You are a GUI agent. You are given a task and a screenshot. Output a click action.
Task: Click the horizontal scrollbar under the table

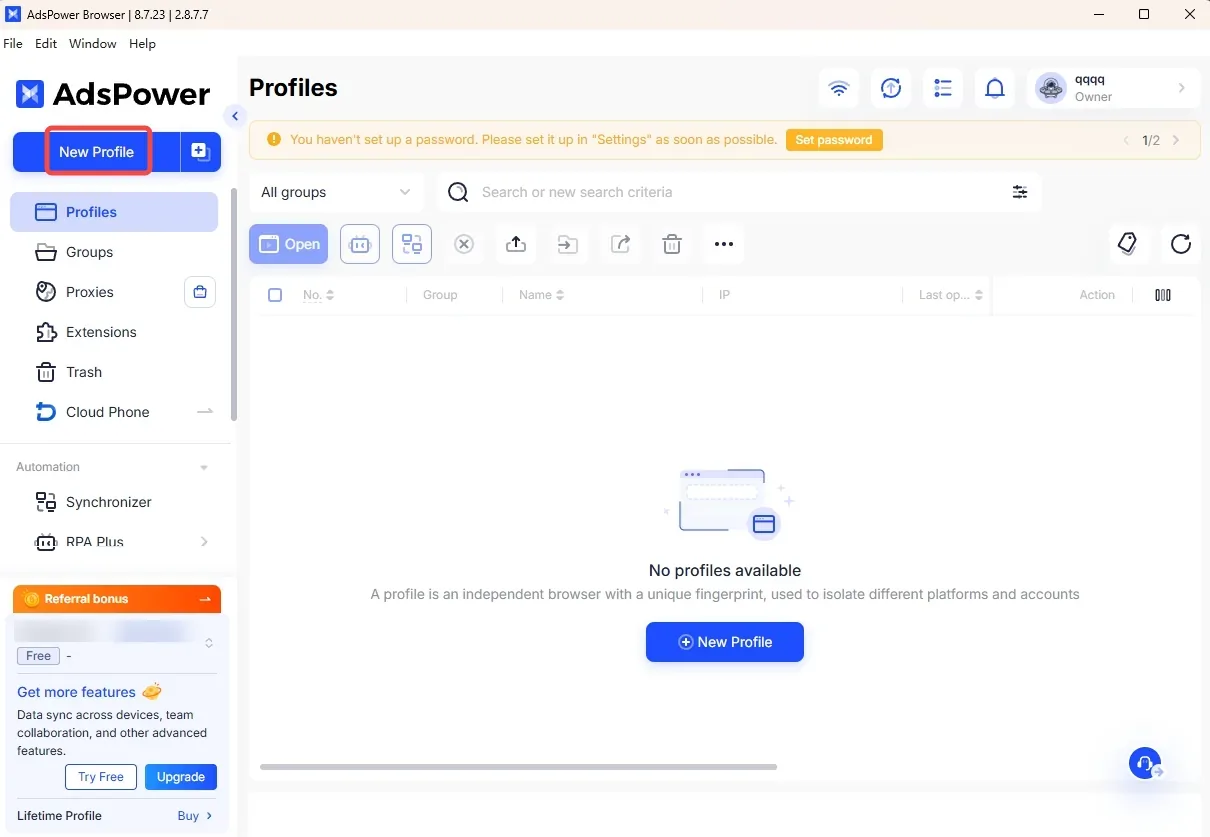[518, 767]
